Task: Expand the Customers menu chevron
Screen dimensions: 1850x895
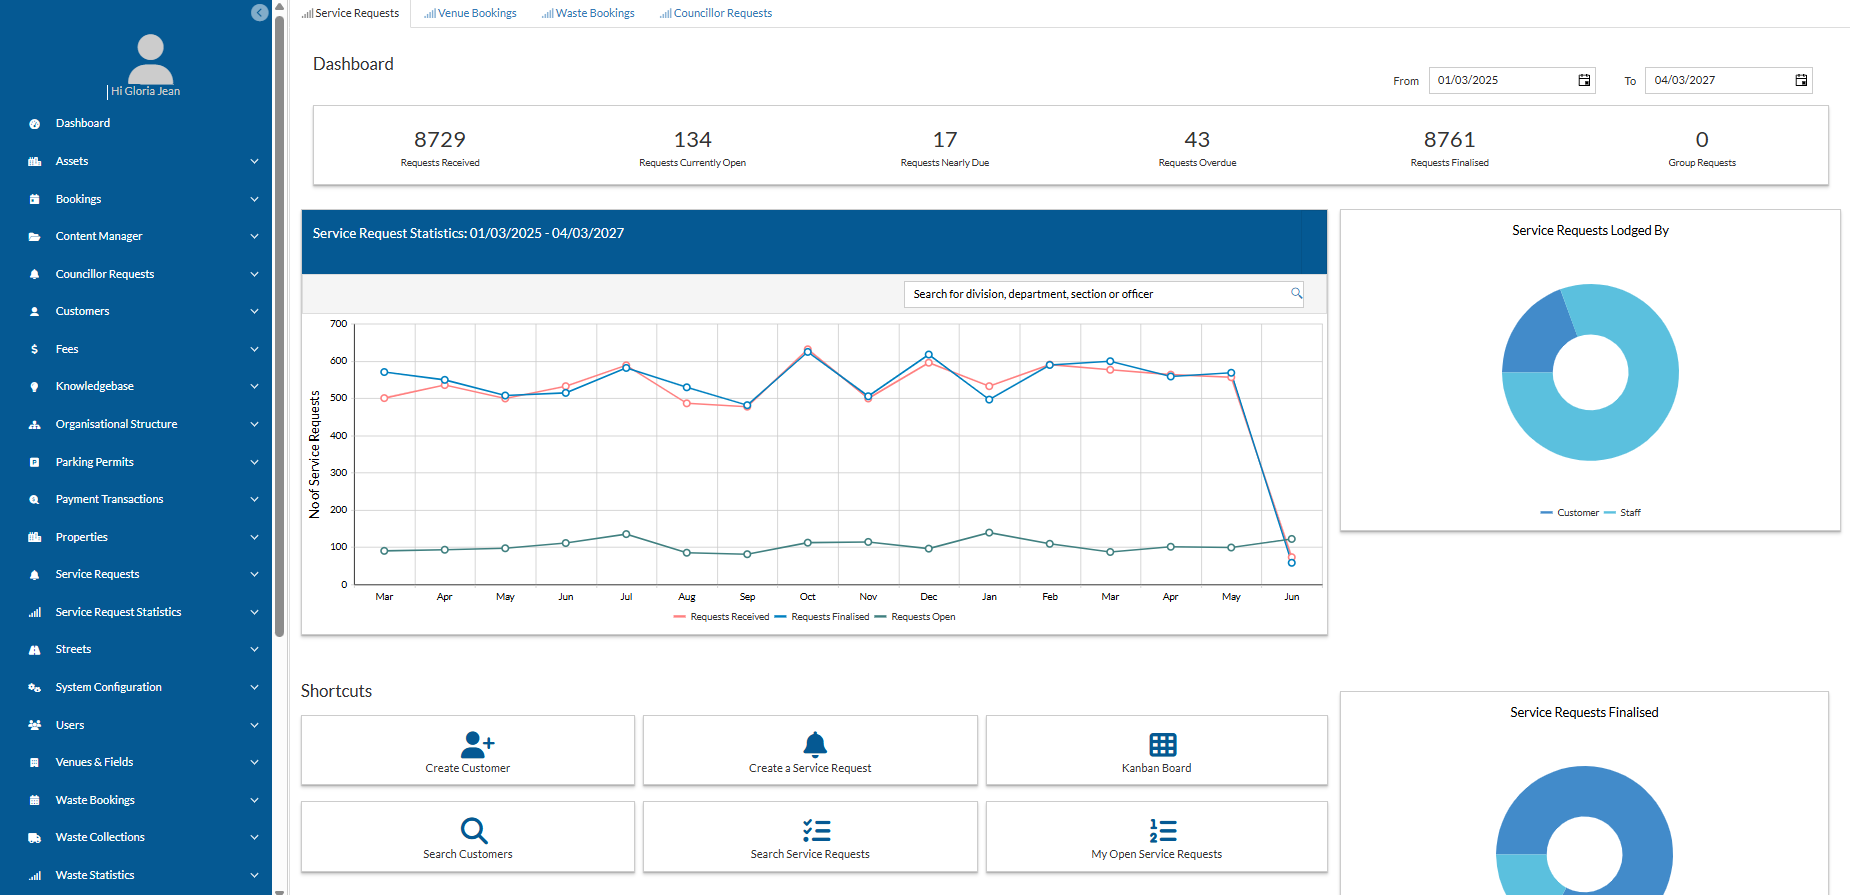Action: [254, 312]
